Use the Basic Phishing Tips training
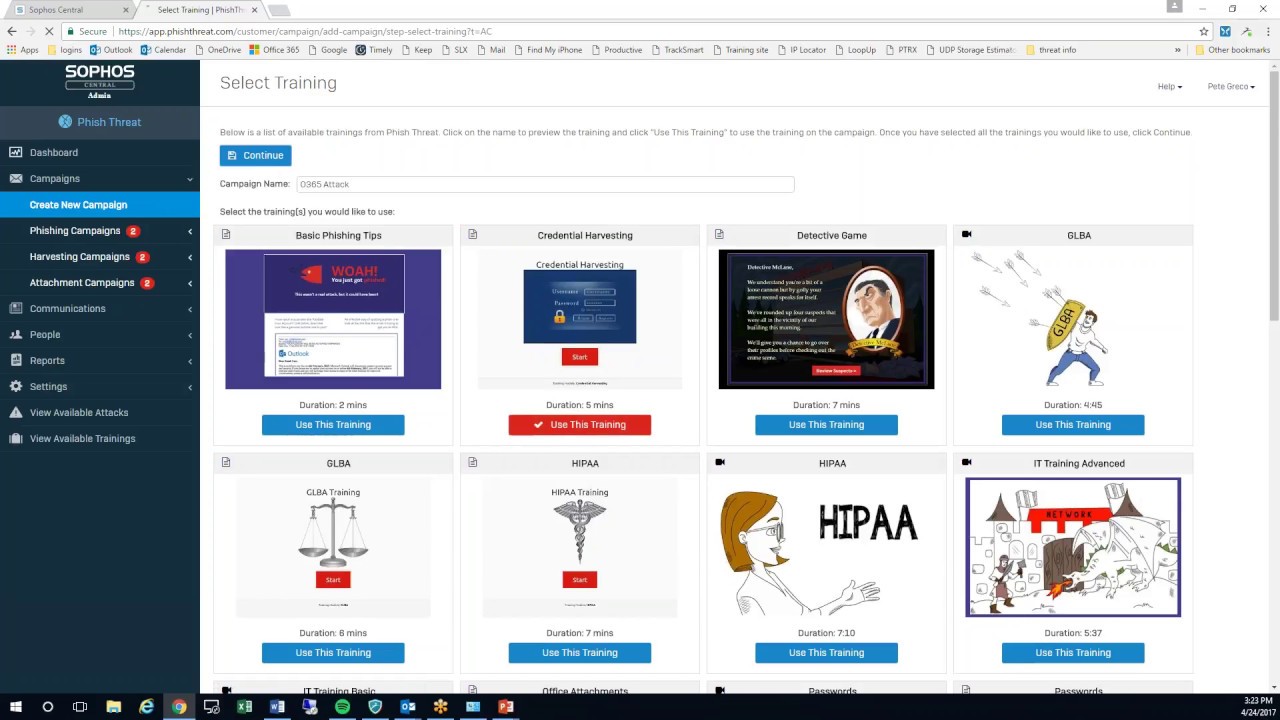Screen dimensions: 1280x720 pyautogui.click(x=333, y=425)
